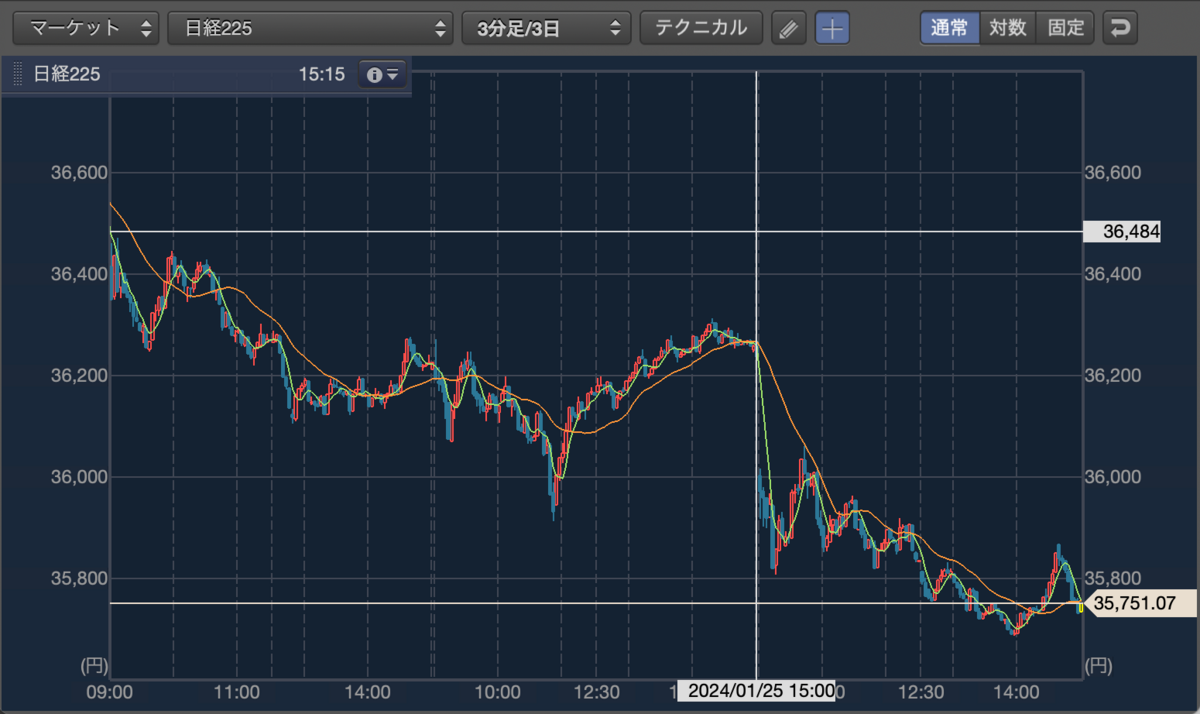1200x714 pixels.
Task: Click the yellow current-price candle marker
Action: point(1080,607)
